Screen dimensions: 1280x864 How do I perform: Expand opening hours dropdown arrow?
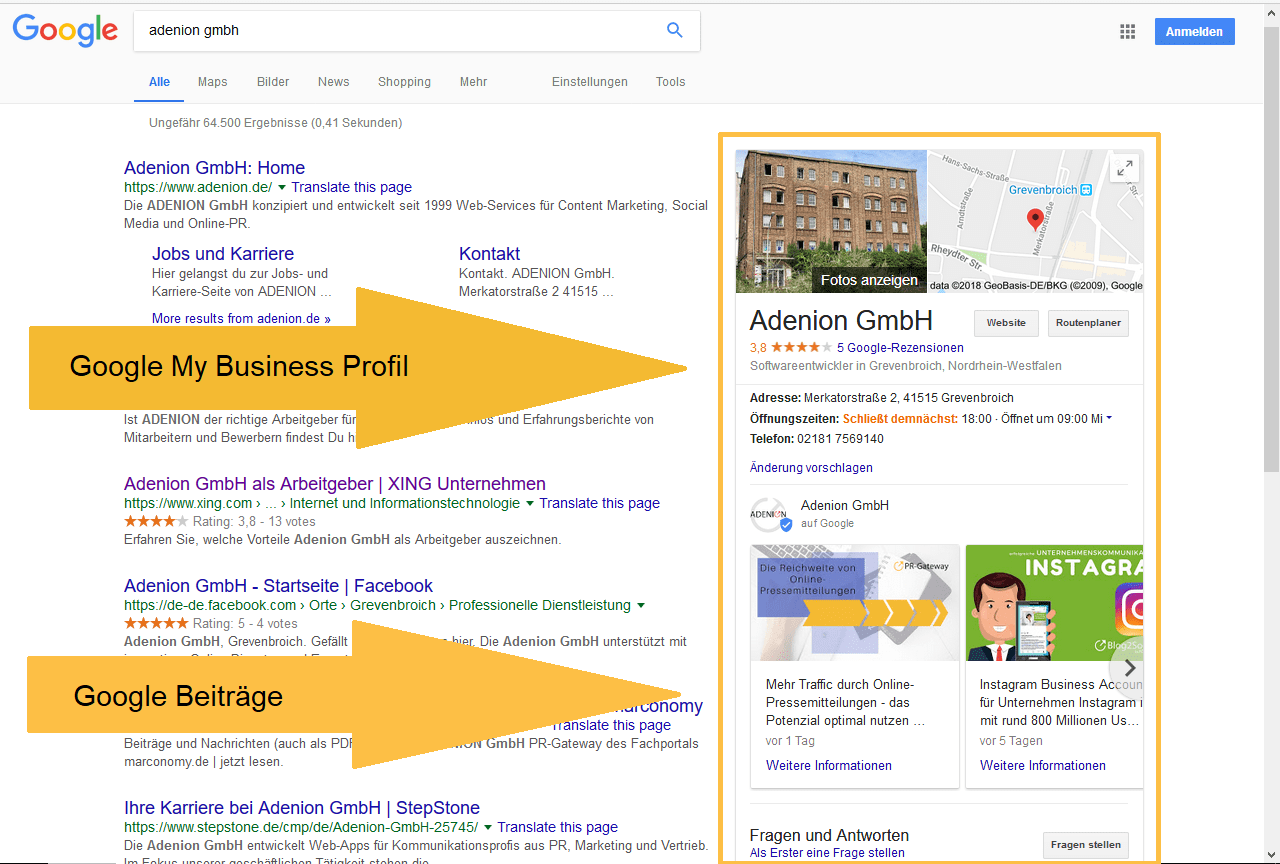pyautogui.click(x=1109, y=418)
